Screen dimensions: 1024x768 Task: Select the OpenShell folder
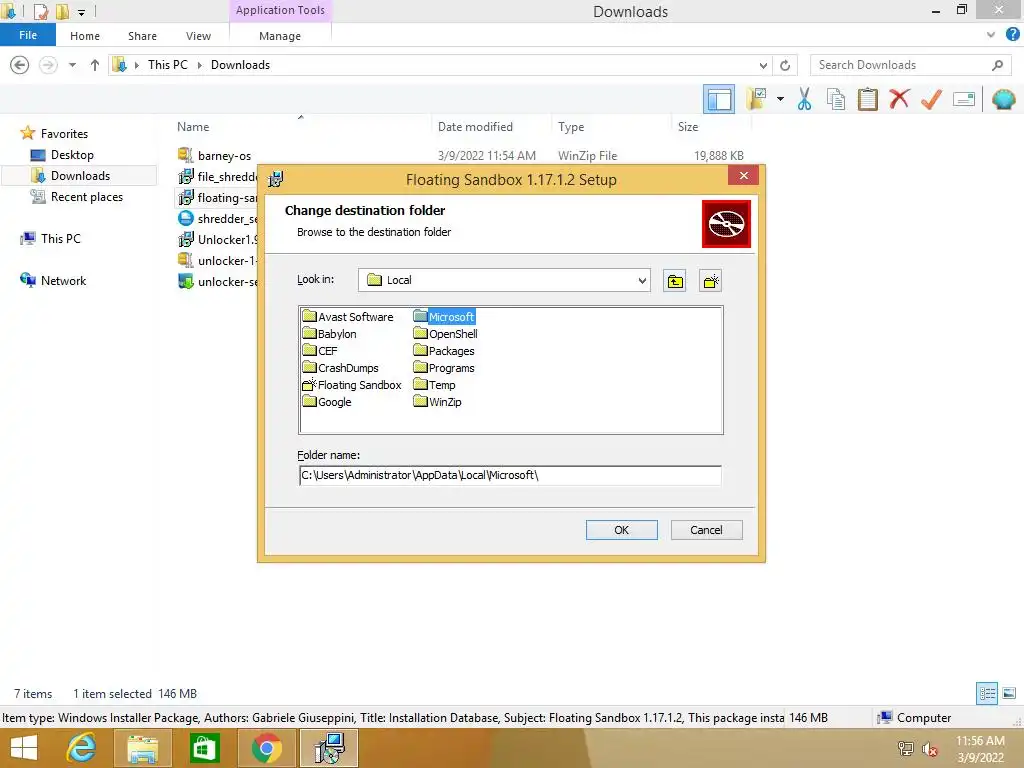point(445,334)
